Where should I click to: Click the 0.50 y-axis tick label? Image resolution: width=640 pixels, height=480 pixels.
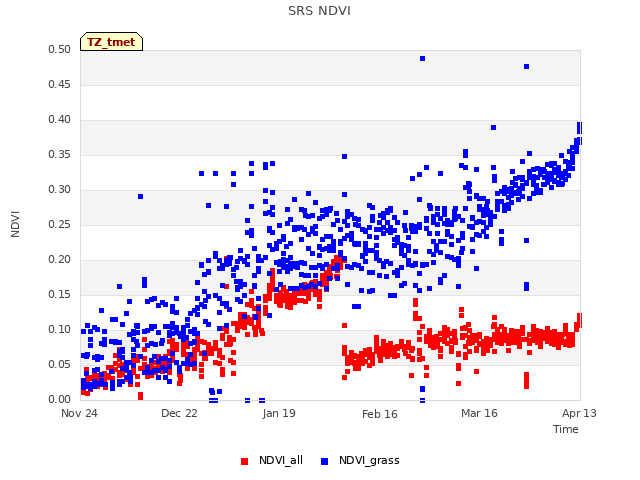(x=59, y=49)
